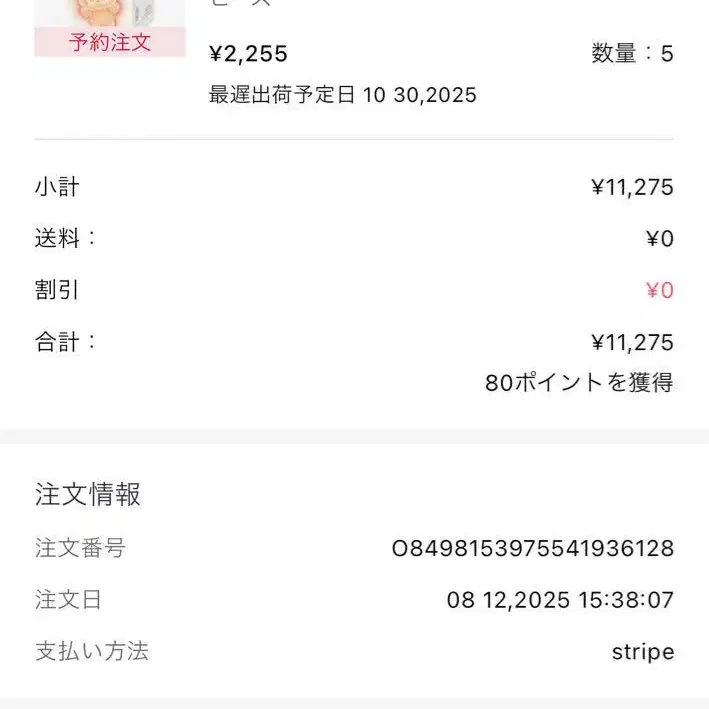Tap the shipping fee ¥0 value
The image size is (709, 709).
coord(659,239)
